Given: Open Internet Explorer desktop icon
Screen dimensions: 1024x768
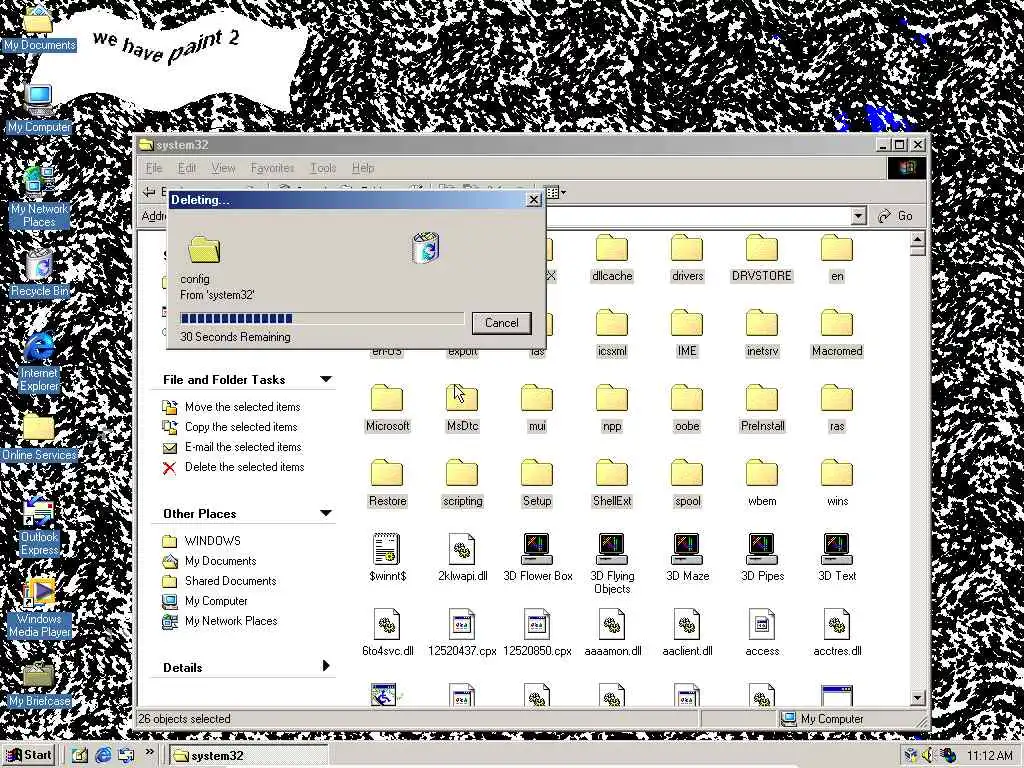Looking at the screenshot, I should [x=39, y=361].
